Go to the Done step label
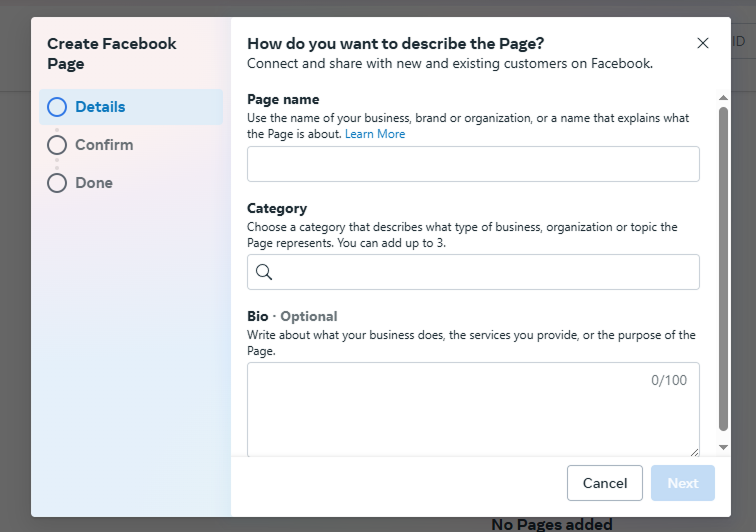 pyautogui.click(x=94, y=183)
